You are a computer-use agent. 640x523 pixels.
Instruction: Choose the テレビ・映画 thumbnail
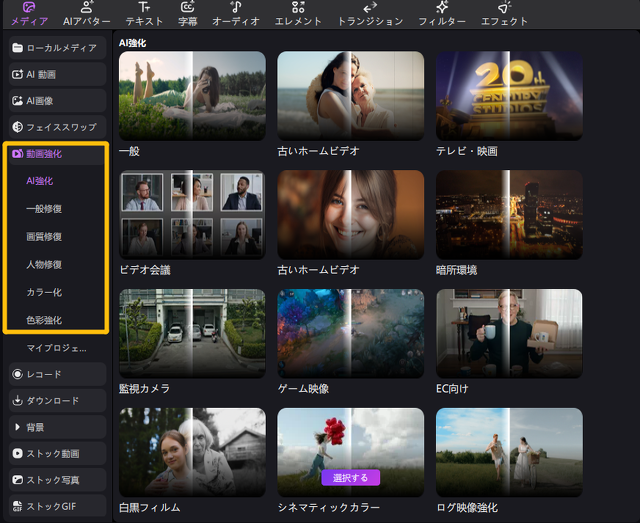(509, 96)
